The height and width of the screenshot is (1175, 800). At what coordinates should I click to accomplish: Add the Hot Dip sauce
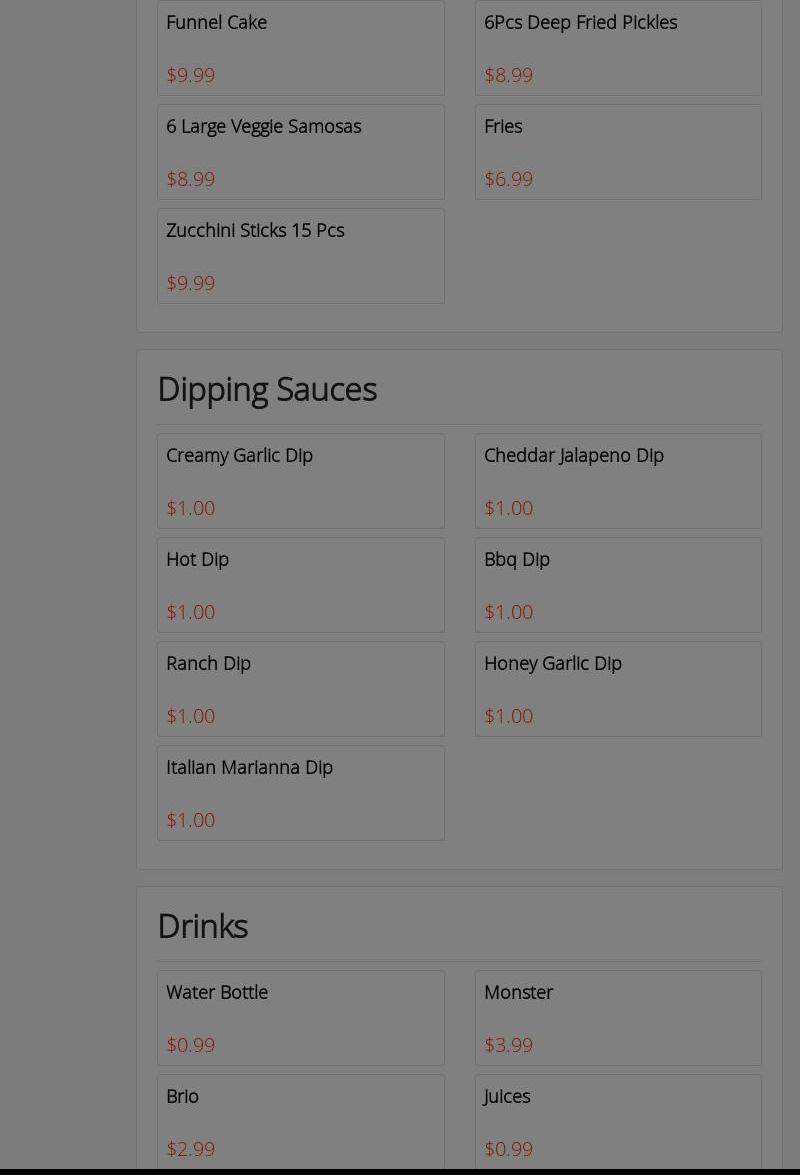pos(300,584)
